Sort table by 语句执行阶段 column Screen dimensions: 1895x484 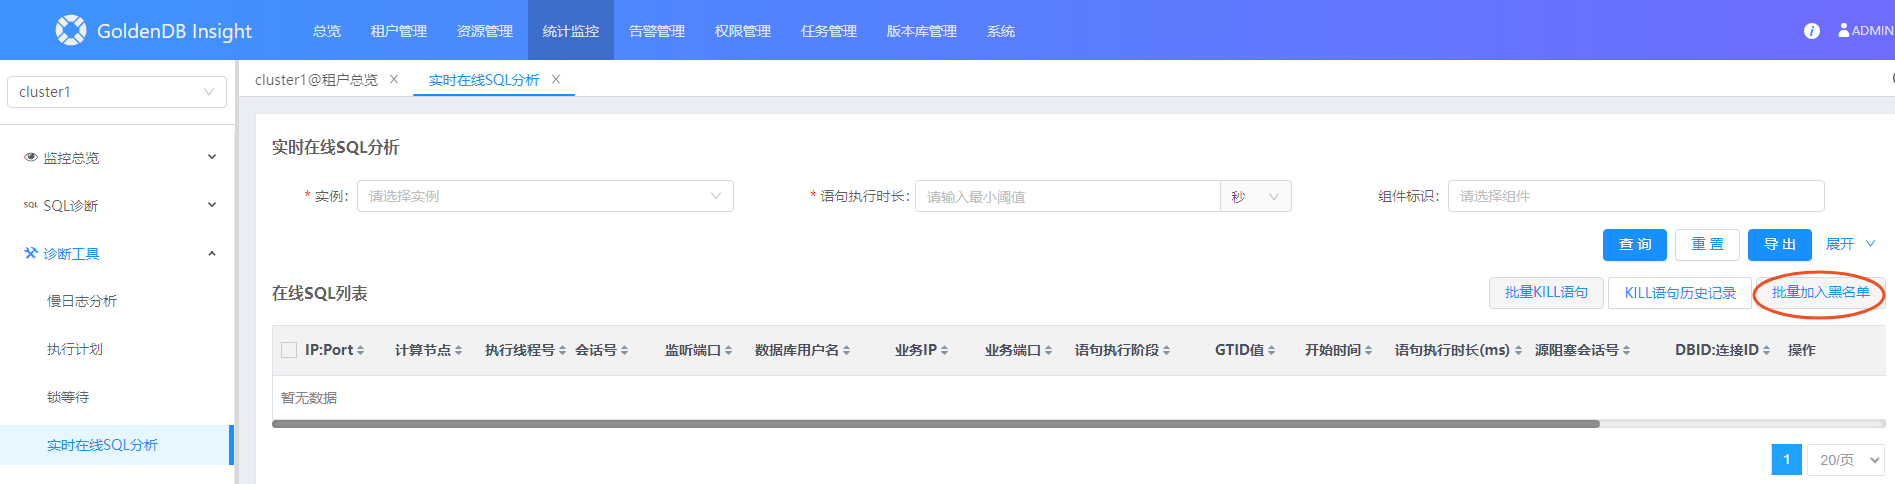click(x=1166, y=350)
